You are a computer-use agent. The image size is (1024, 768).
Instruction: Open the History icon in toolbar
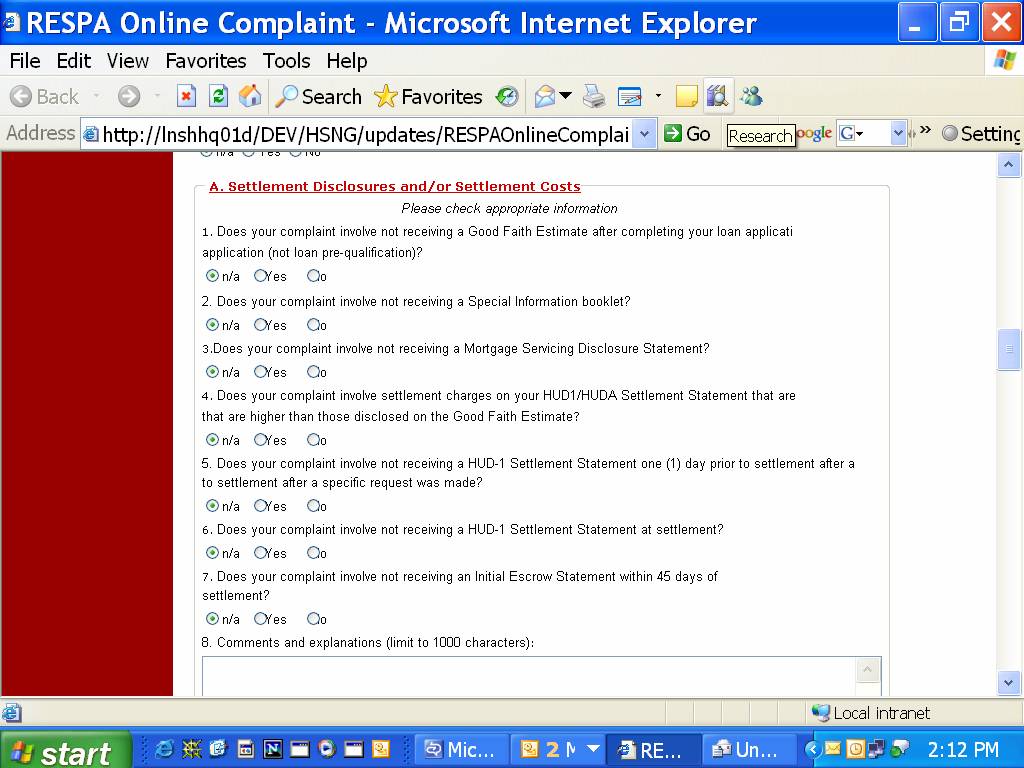coord(507,97)
